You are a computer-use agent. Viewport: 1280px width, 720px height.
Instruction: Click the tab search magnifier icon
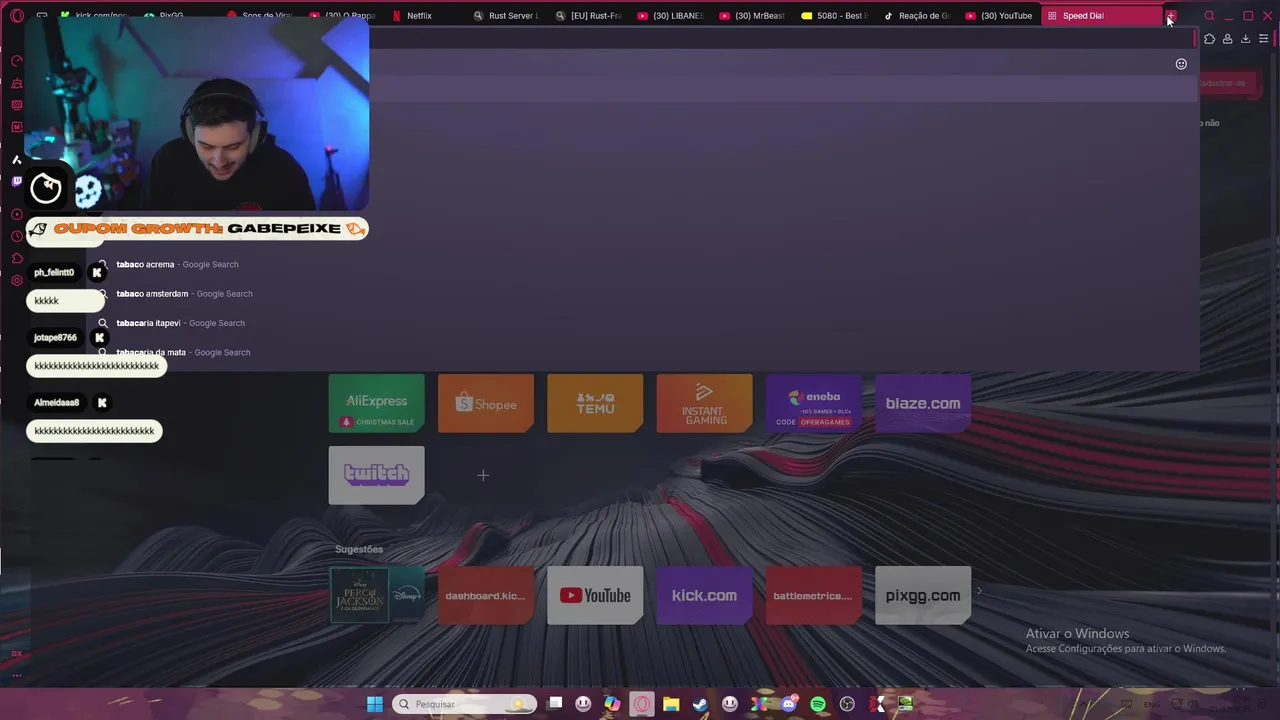[x=1209, y=16]
